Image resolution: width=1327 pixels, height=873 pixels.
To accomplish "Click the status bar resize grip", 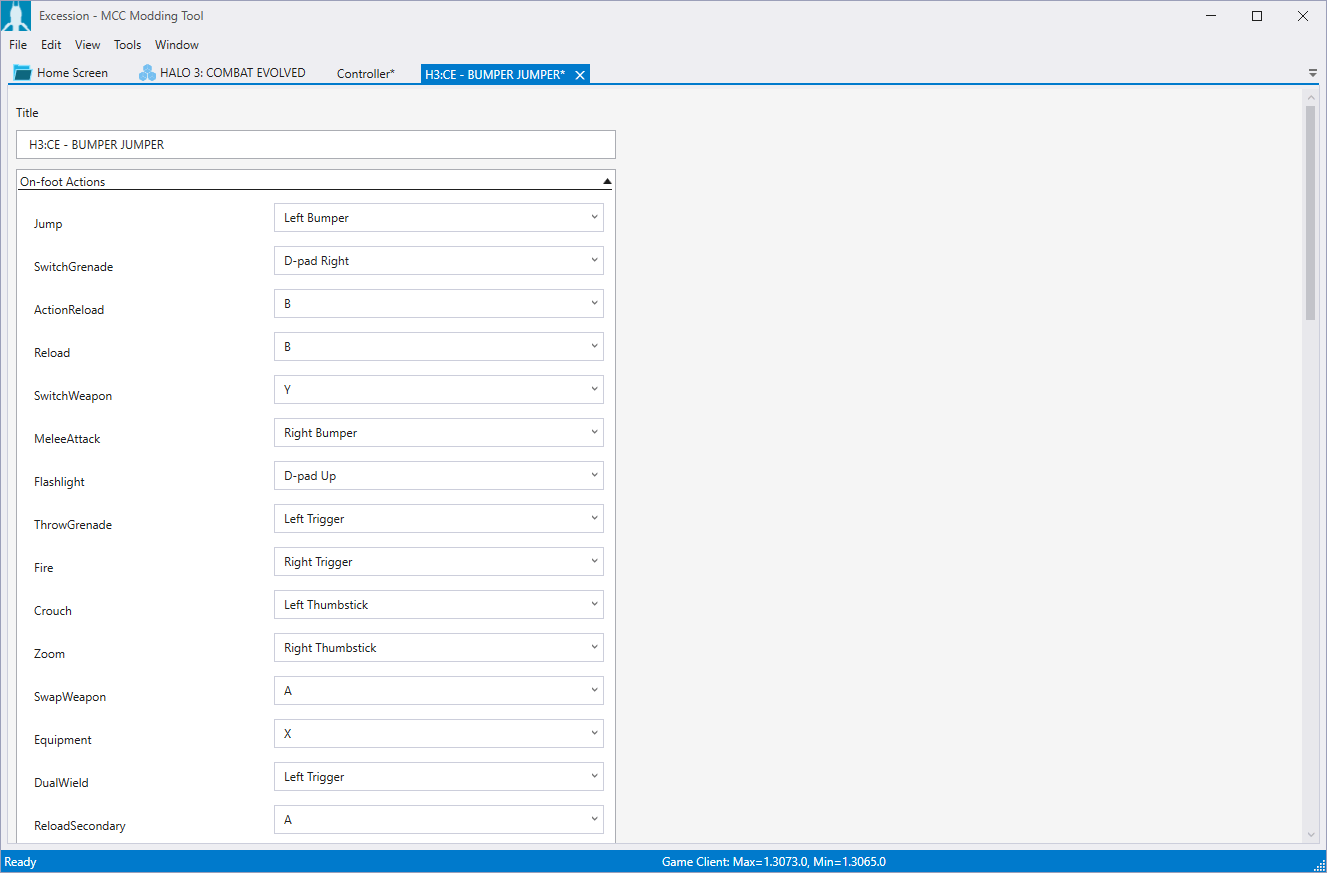I will point(1319,865).
